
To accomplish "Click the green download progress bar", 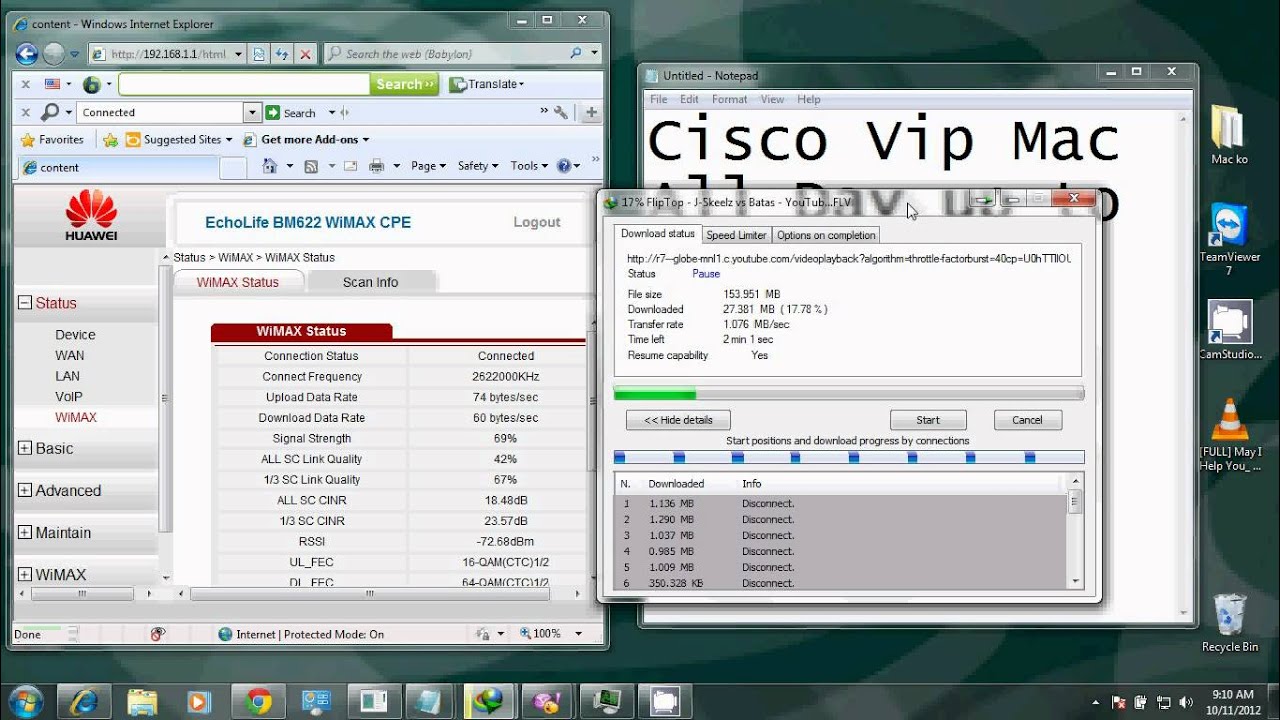I will click(x=848, y=394).
